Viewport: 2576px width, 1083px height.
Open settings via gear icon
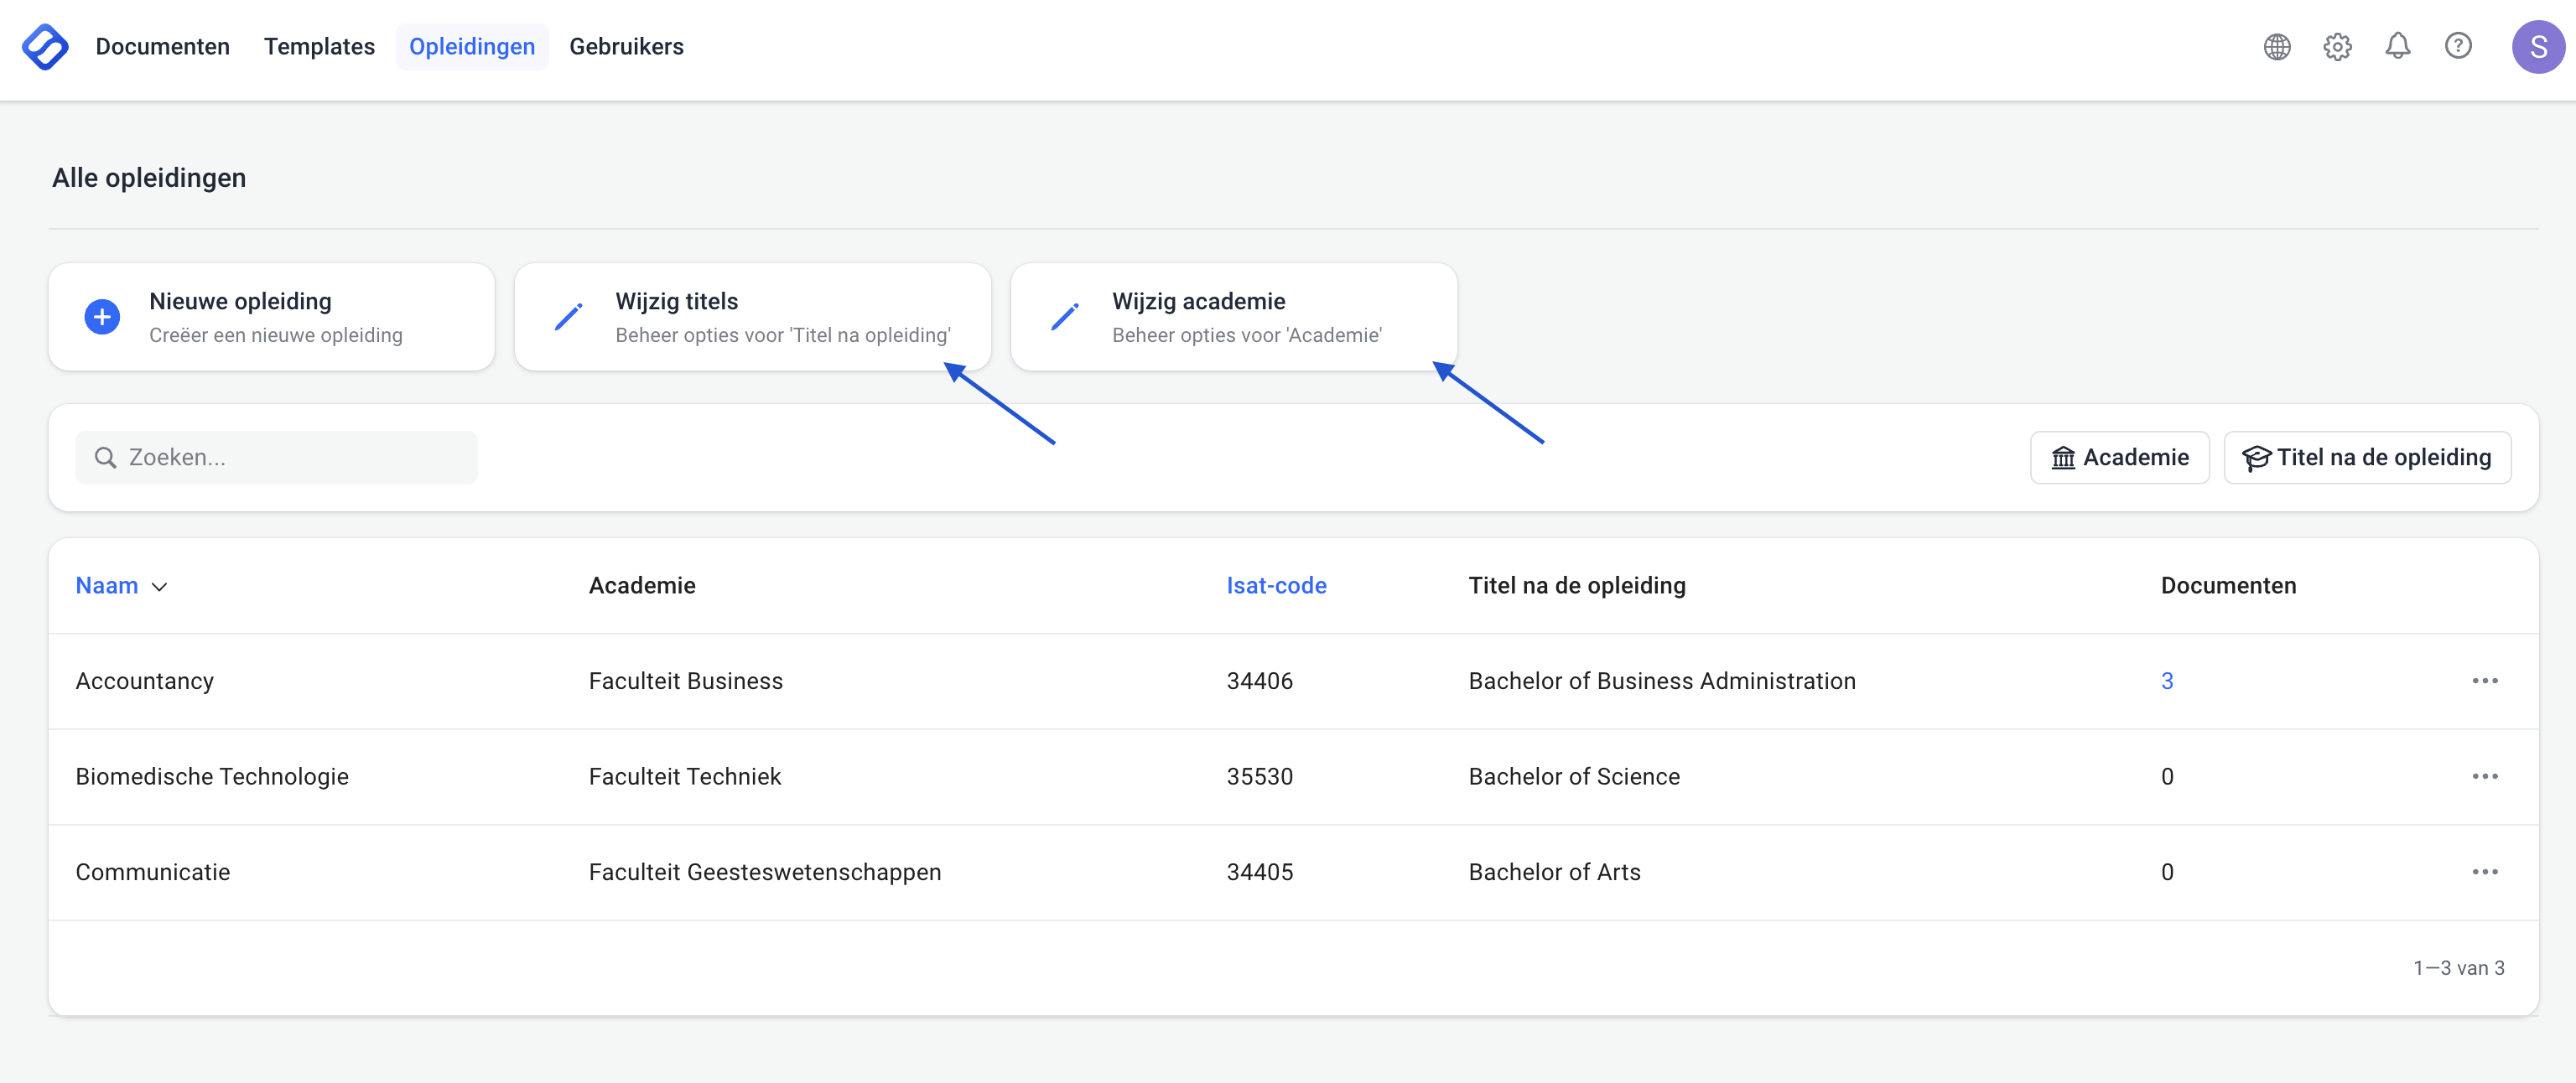pos(2336,46)
